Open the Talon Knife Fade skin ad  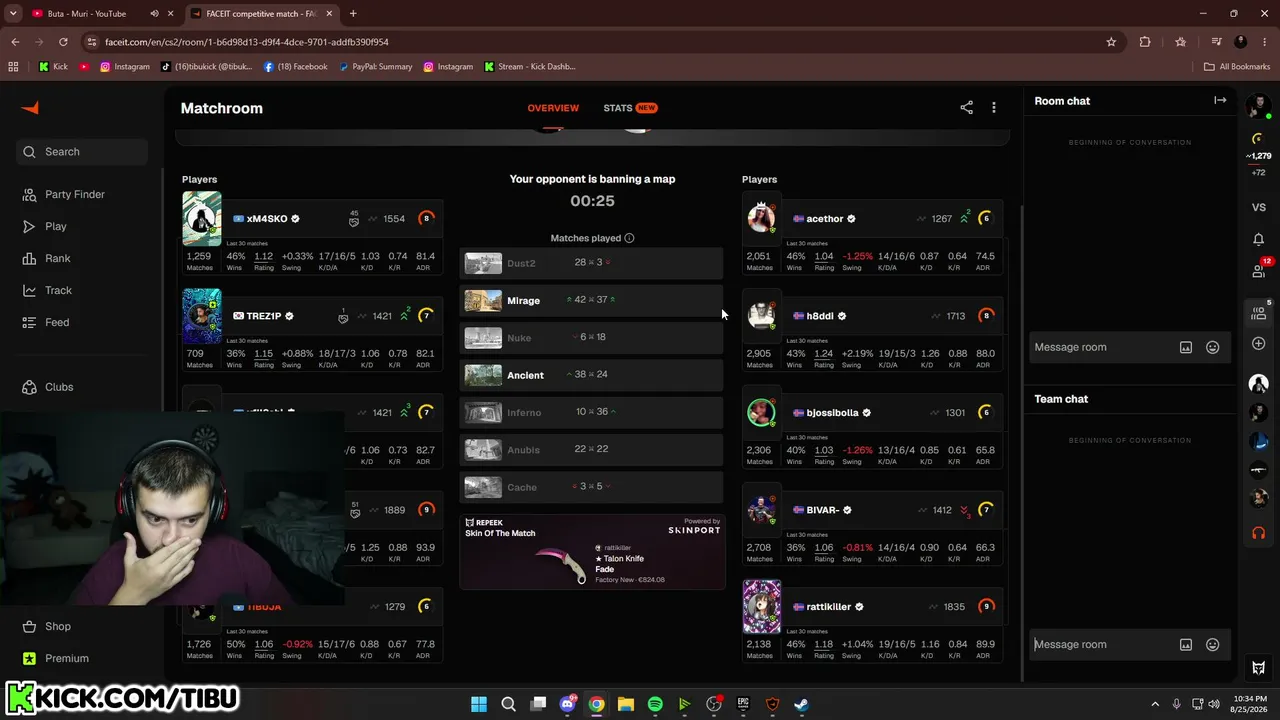592,551
